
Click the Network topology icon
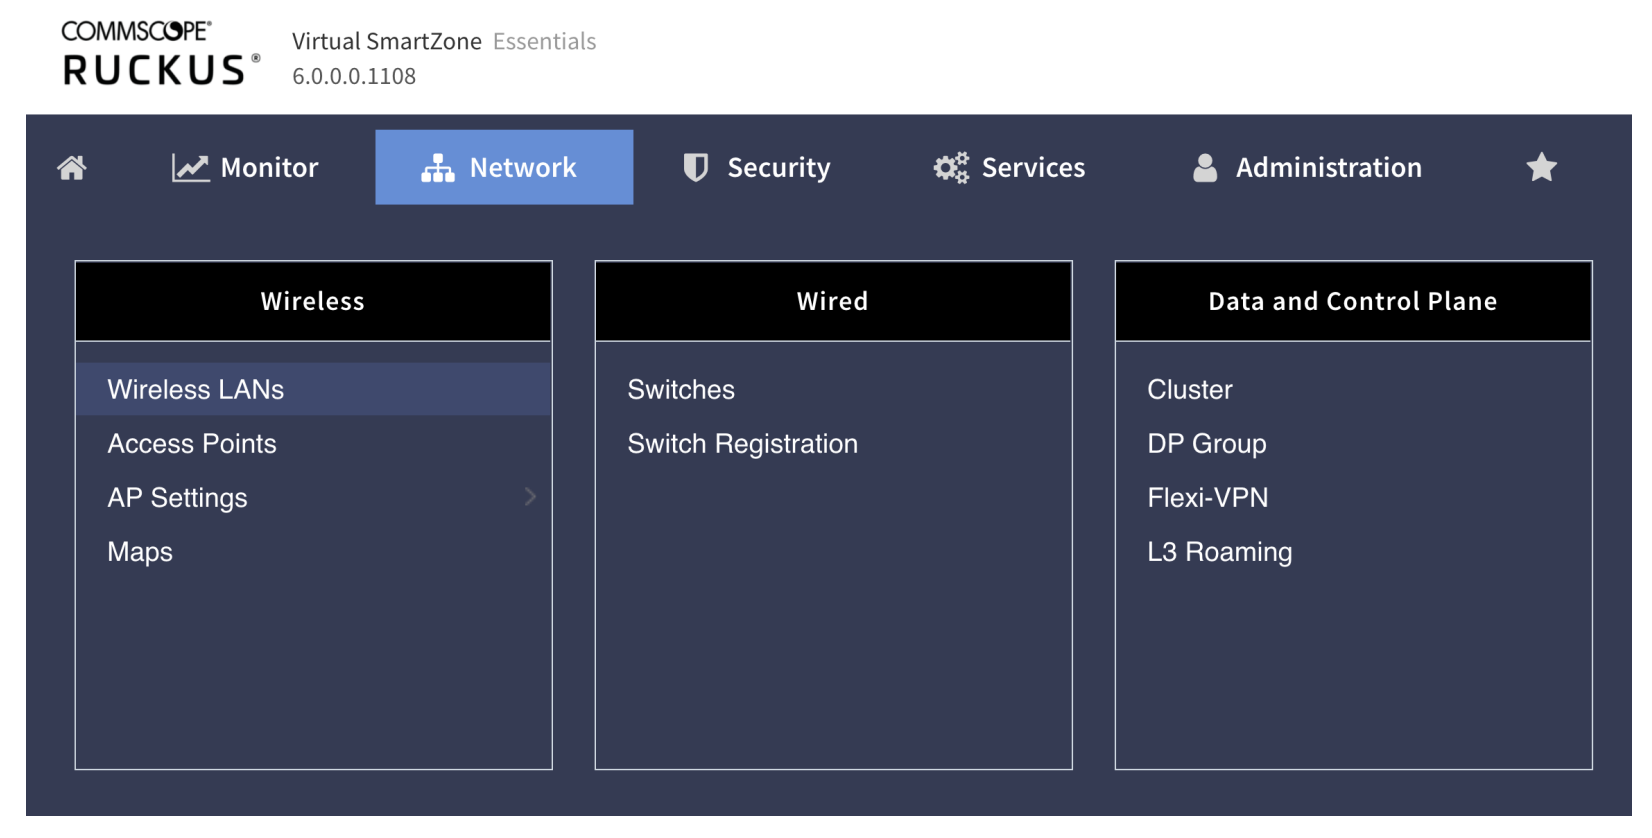pyautogui.click(x=437, y=168)
